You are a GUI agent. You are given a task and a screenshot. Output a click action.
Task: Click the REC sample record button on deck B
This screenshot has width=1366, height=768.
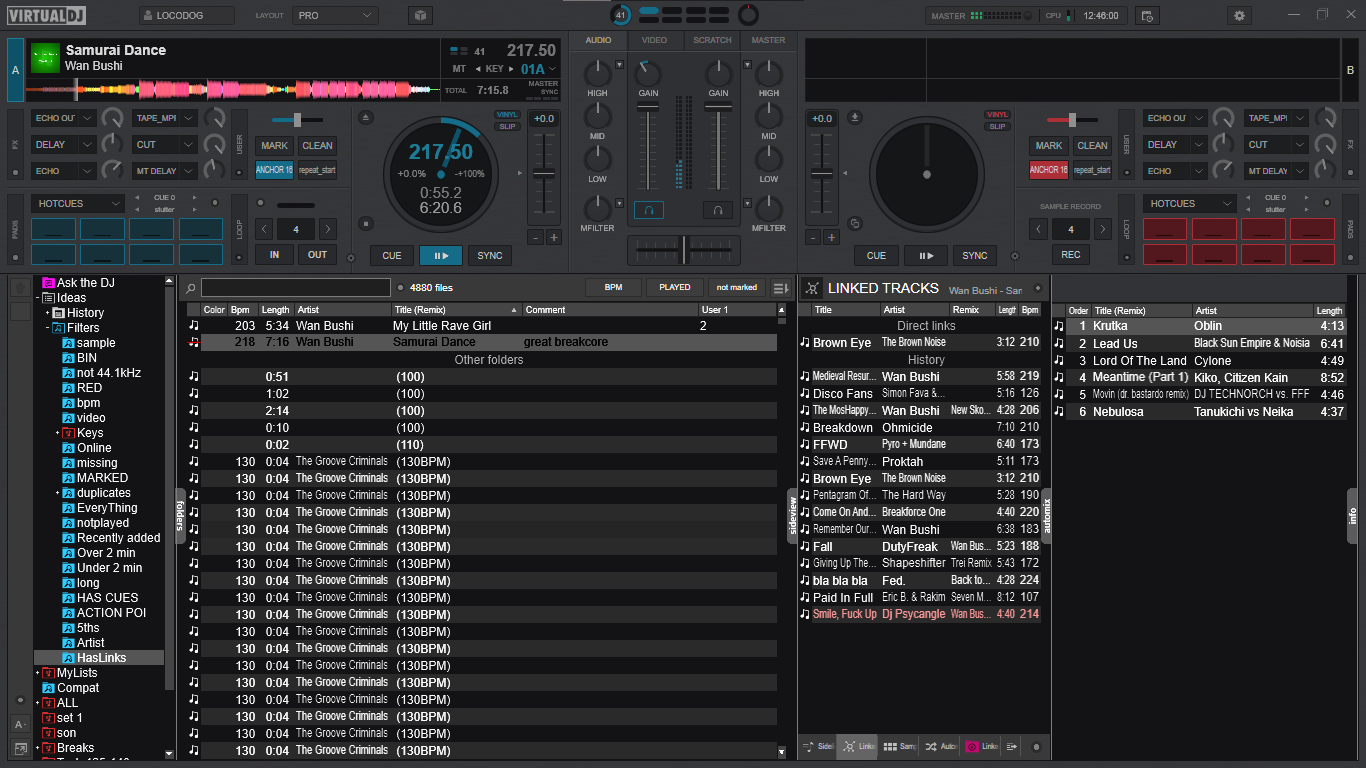pos(1070,254)
